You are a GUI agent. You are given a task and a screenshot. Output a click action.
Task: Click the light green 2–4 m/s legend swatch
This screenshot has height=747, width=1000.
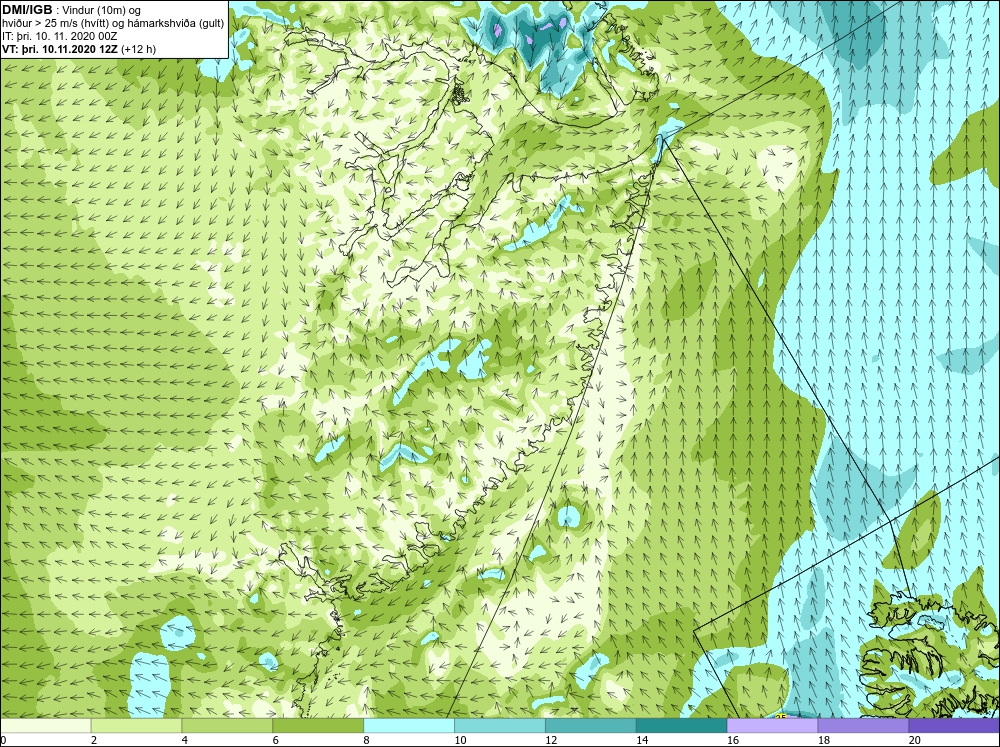pyautogui.click(x=136, y=726)
